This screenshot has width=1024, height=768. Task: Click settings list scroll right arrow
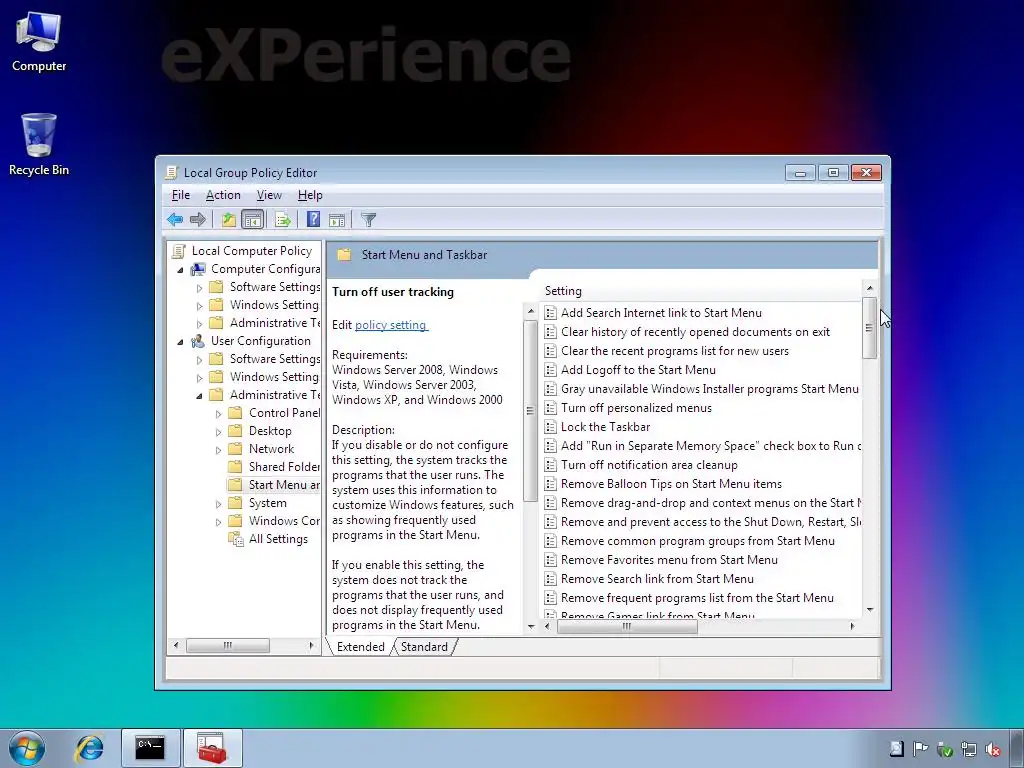click(x=852, y=626)
